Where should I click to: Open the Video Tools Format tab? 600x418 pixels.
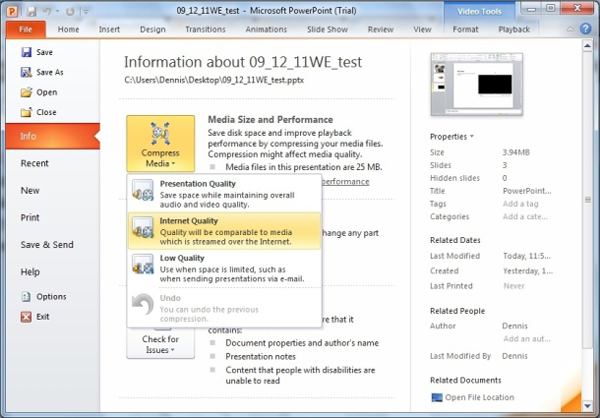[465, 29]
